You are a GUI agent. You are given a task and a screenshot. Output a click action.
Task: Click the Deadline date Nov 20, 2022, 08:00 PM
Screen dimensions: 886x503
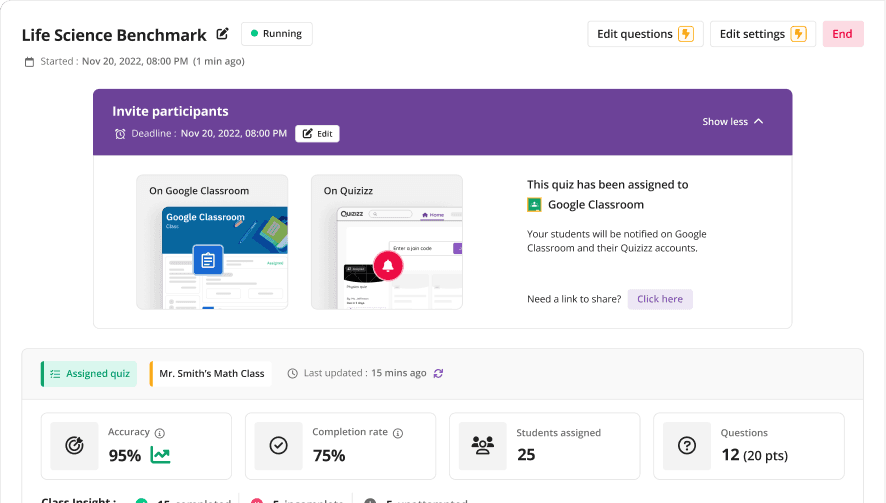[x=234, y=133]
